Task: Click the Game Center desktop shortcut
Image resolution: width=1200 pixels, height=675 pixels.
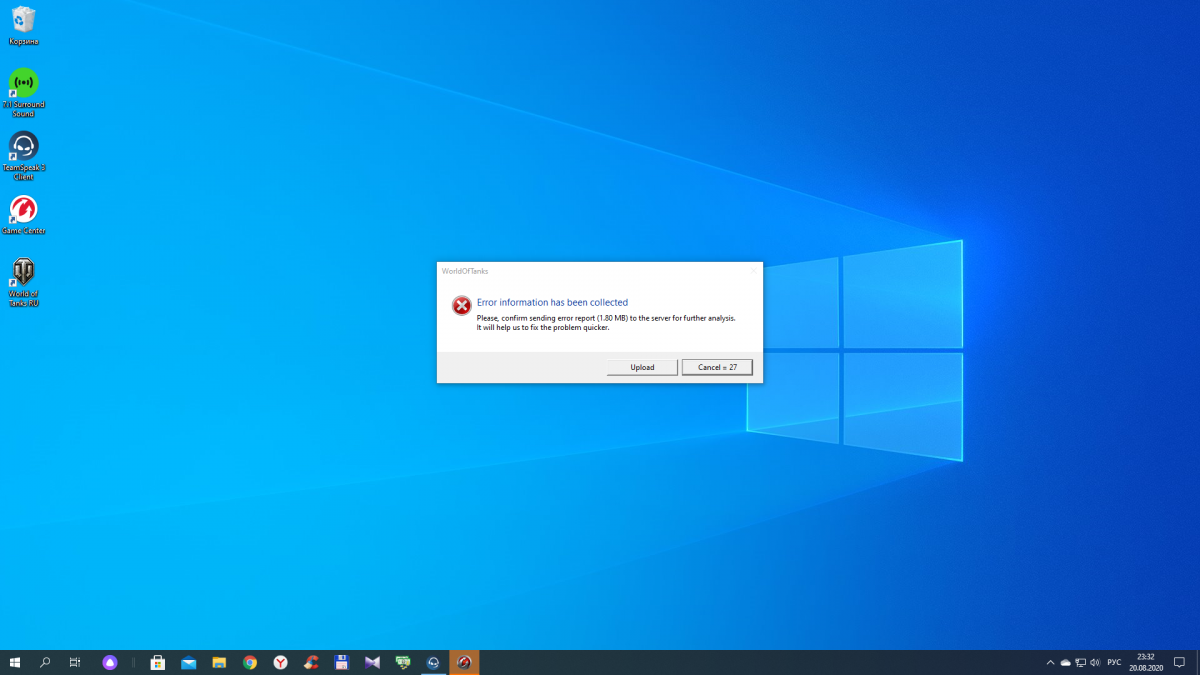Action: tap(23, 210)
